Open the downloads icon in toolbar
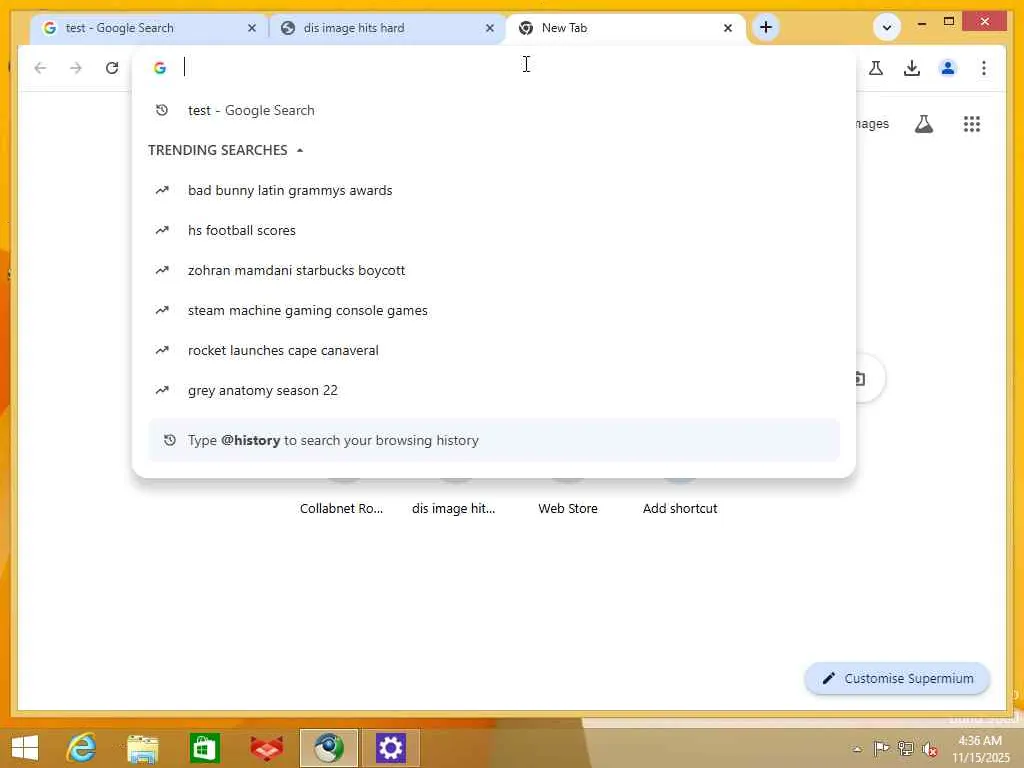Screen dimensions: 1024x768 pyautogui.click(x=912, y=68)
